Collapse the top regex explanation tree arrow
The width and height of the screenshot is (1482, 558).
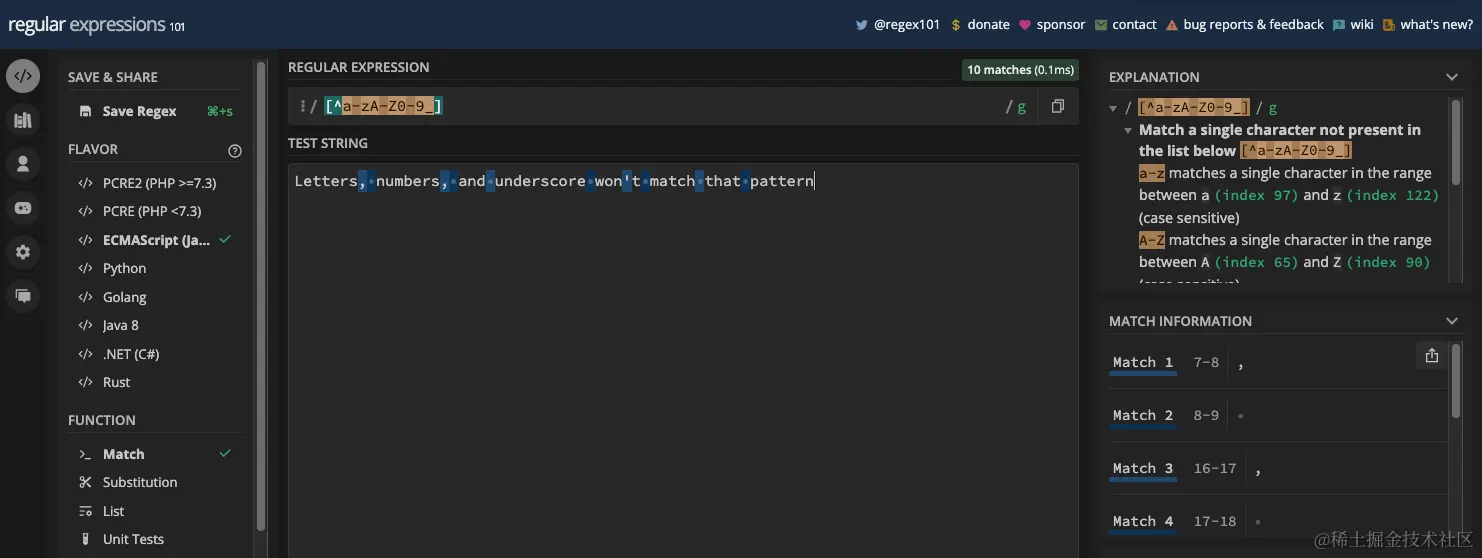[1114, 108]
